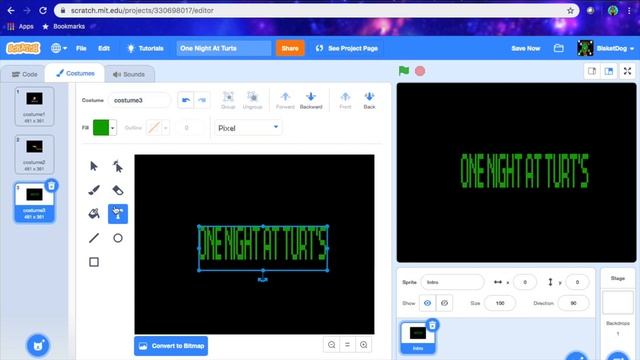Open the Edit menu
The width and height of the screenshot is (640, 360).
tap(104, 48)
